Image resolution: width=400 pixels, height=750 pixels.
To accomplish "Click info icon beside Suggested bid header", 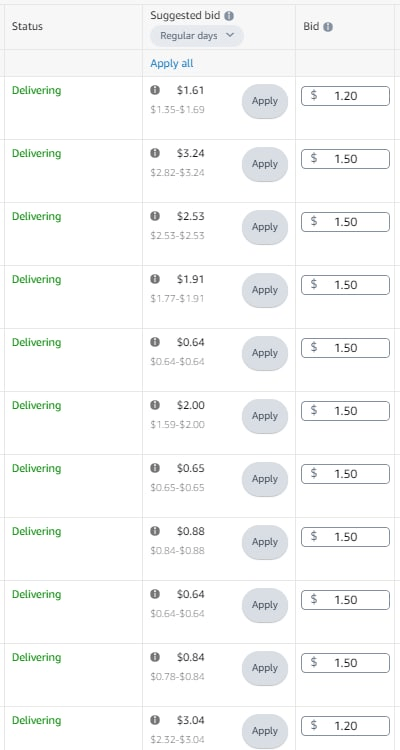I will pos(229,16).
